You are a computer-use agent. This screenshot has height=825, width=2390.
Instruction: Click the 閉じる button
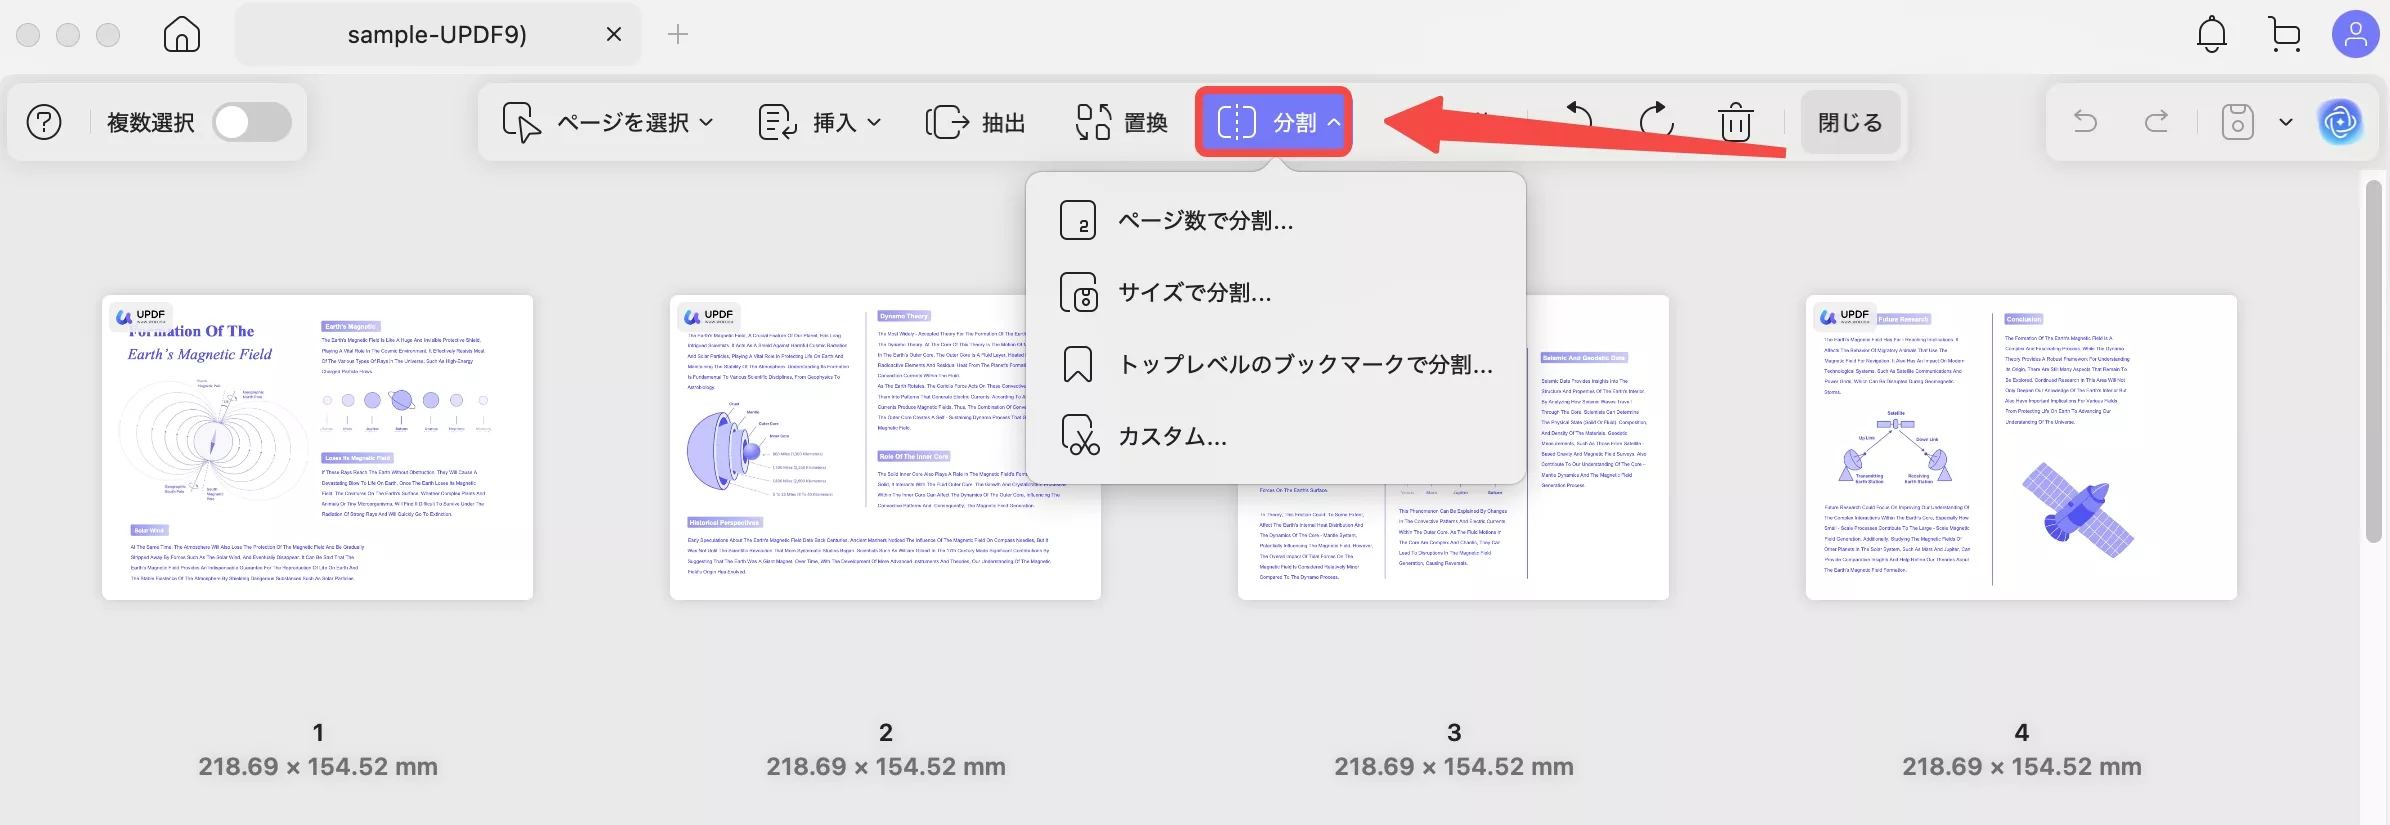click(1850, 123)
